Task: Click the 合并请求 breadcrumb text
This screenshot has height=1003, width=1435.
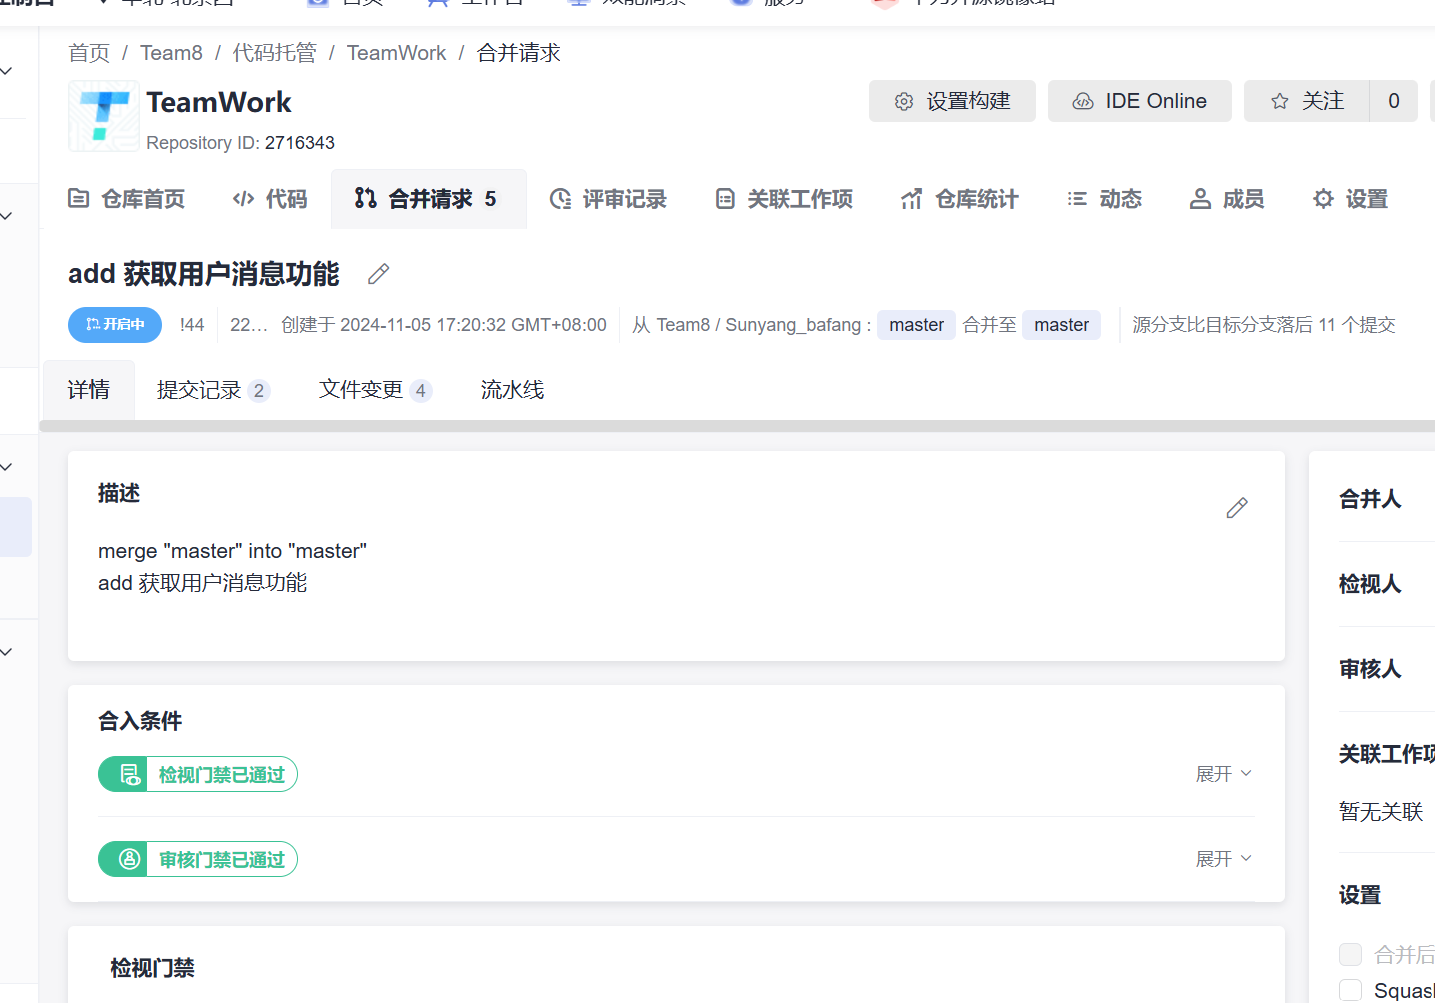Action: click(x=519, y=53)
